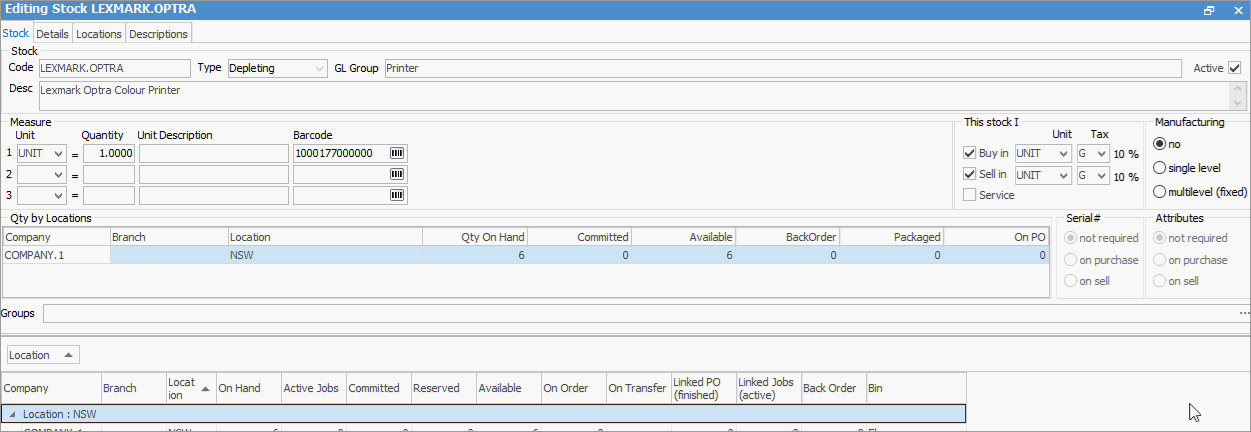The width and height of the screenshot is (1251, 432).
Task: Click barcode icon in Measure row 2
Action: pyautogui.click(x=397, y=175)
